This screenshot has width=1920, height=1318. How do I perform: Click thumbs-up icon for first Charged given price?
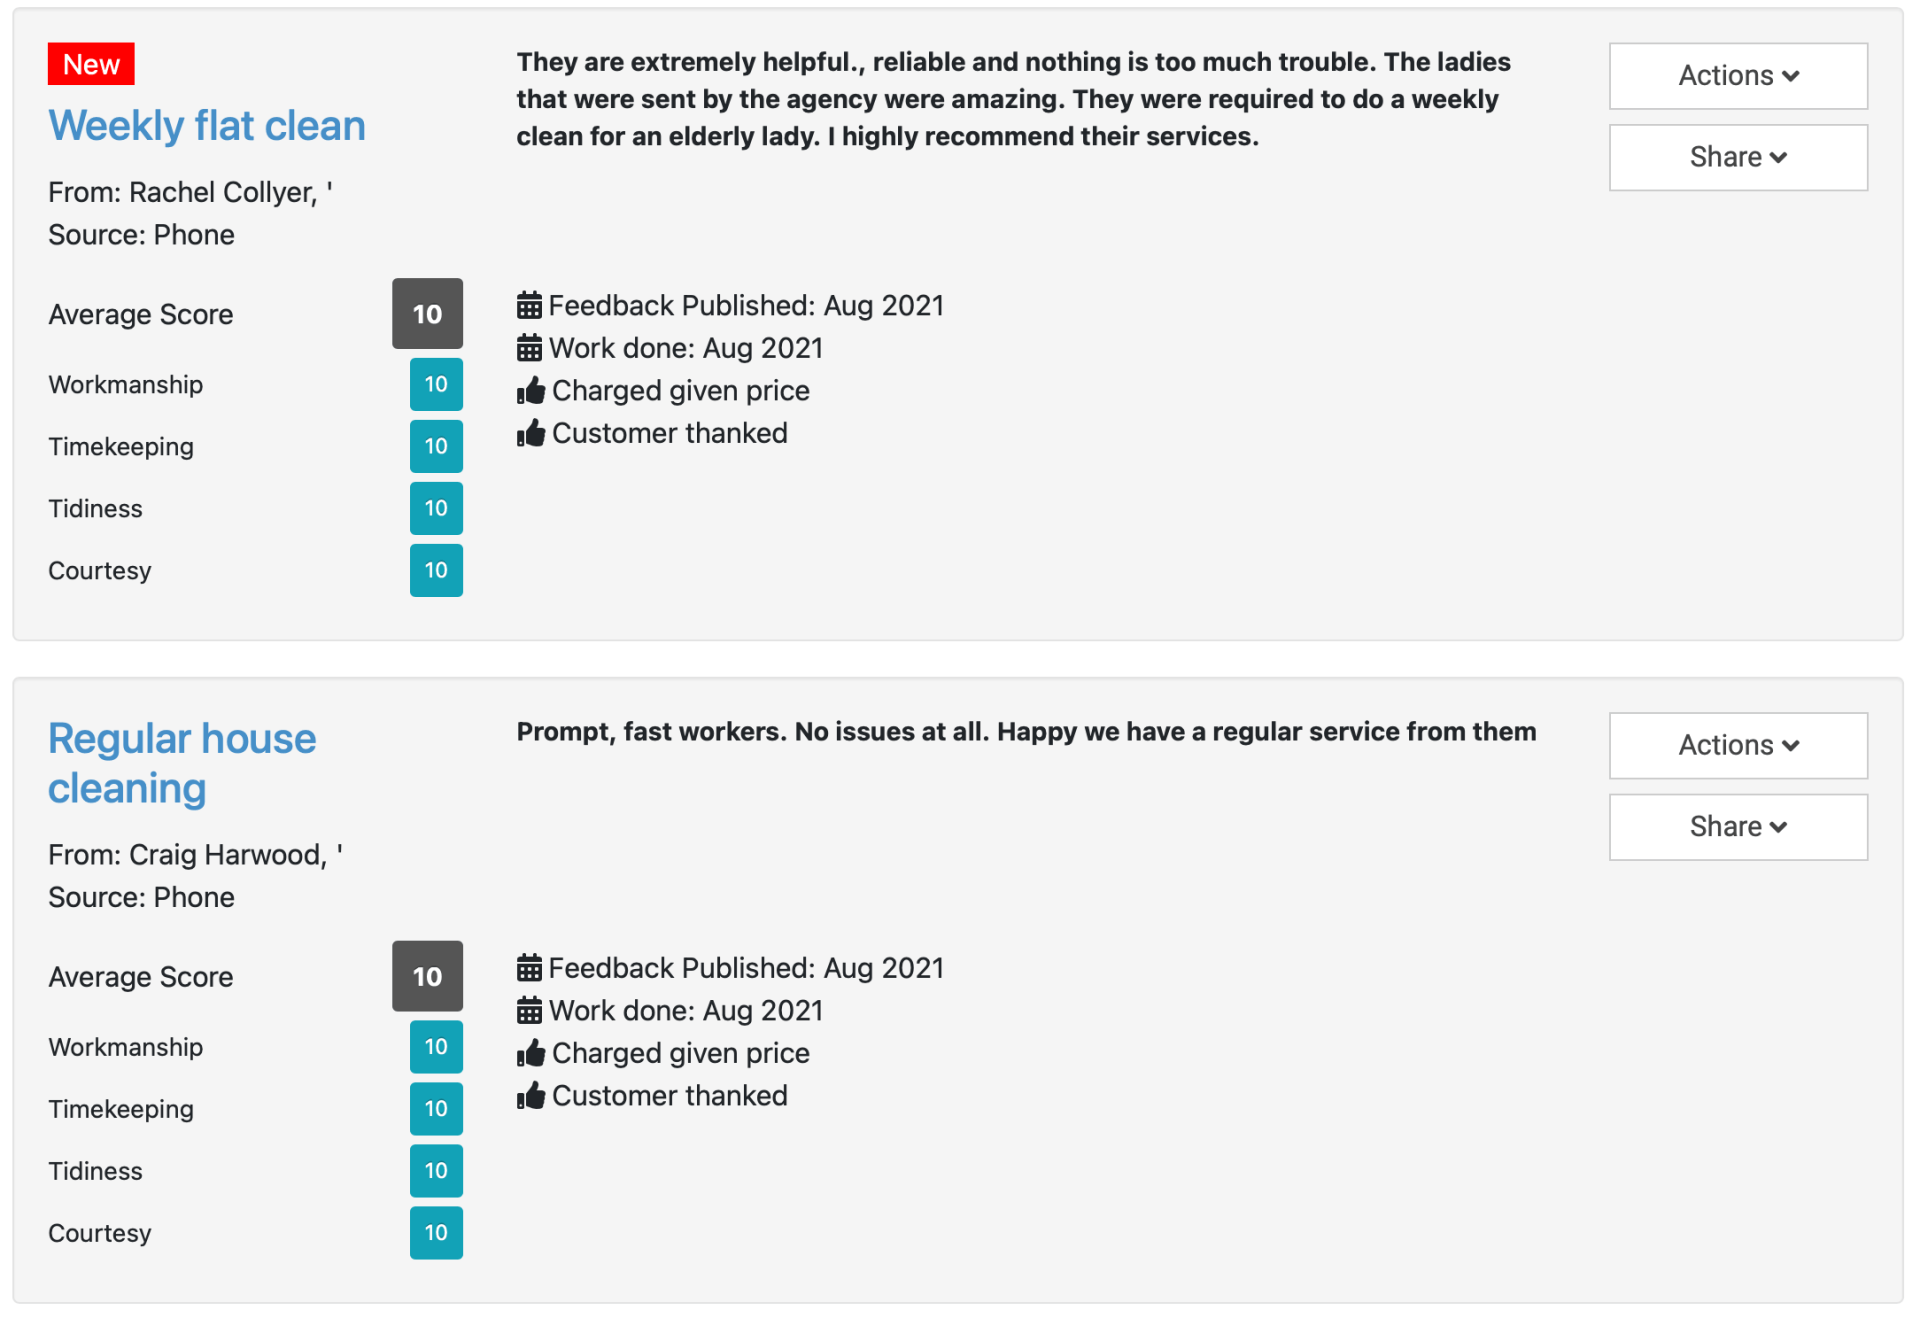point(531,391)
